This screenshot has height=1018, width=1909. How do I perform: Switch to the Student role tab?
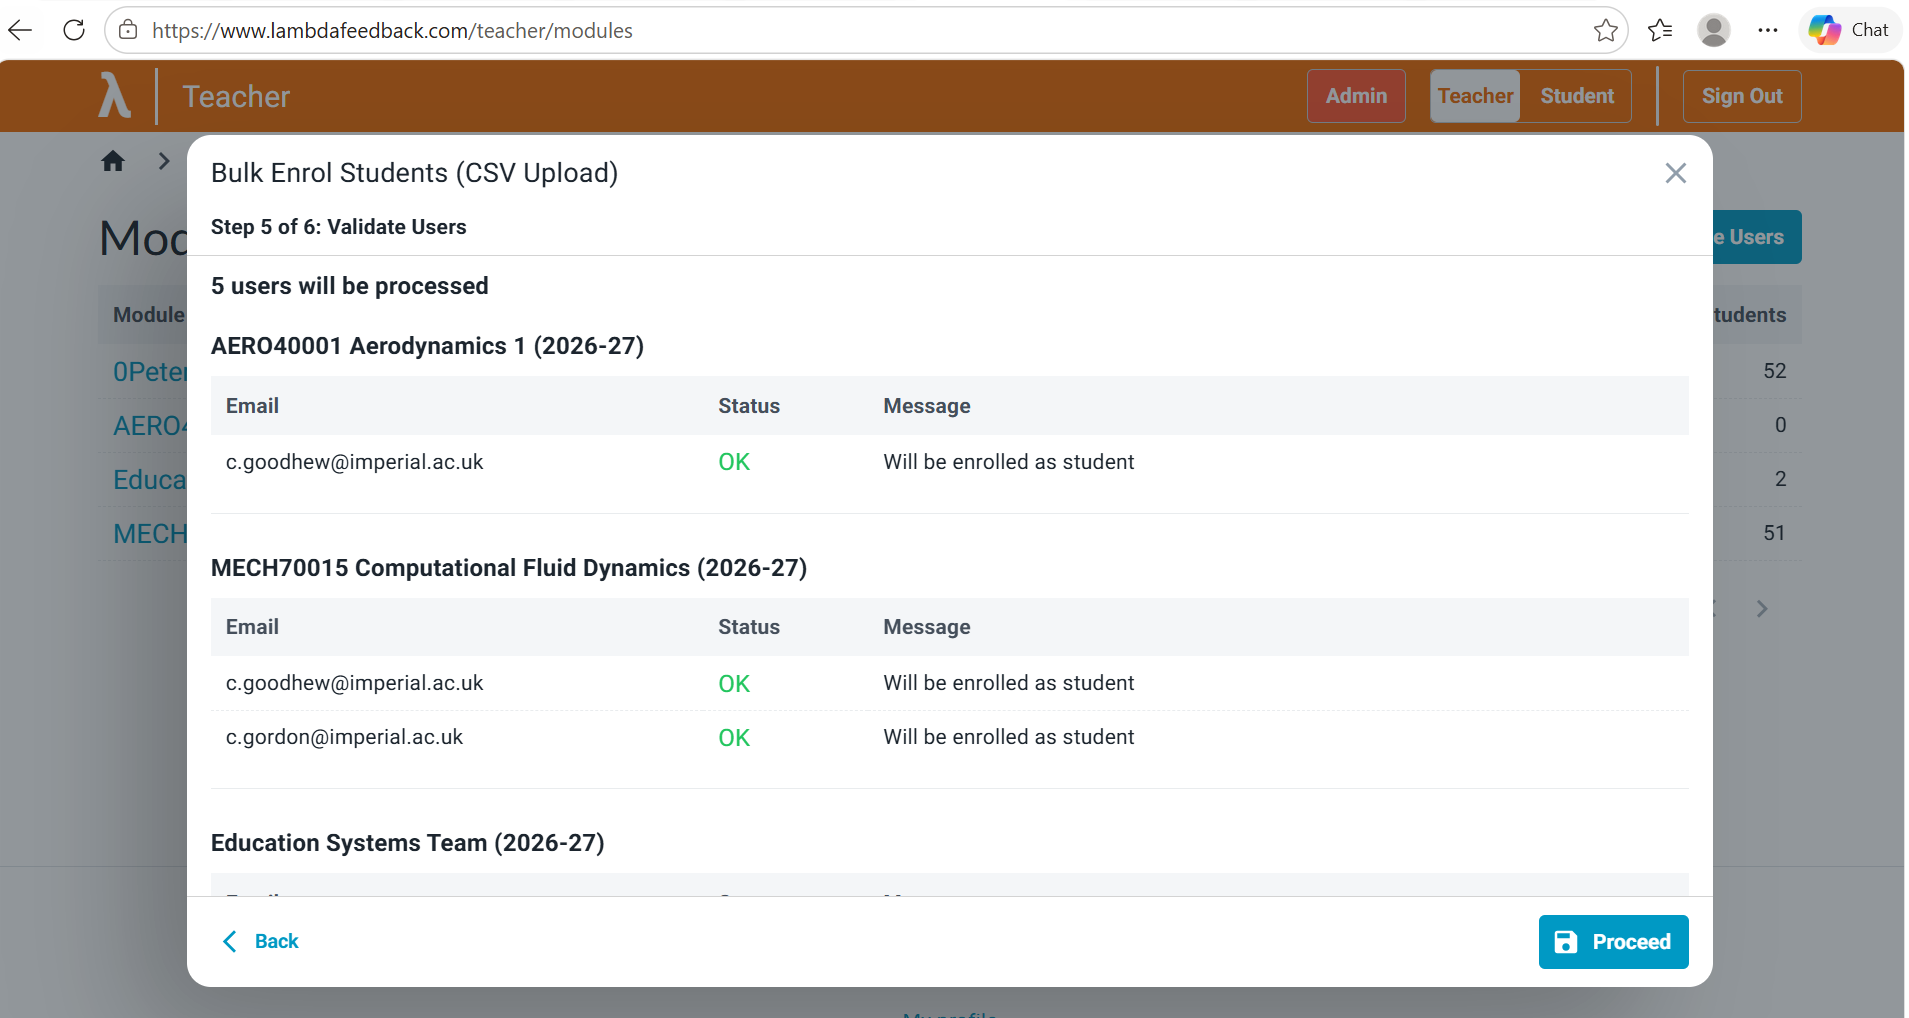[1577, 96]
